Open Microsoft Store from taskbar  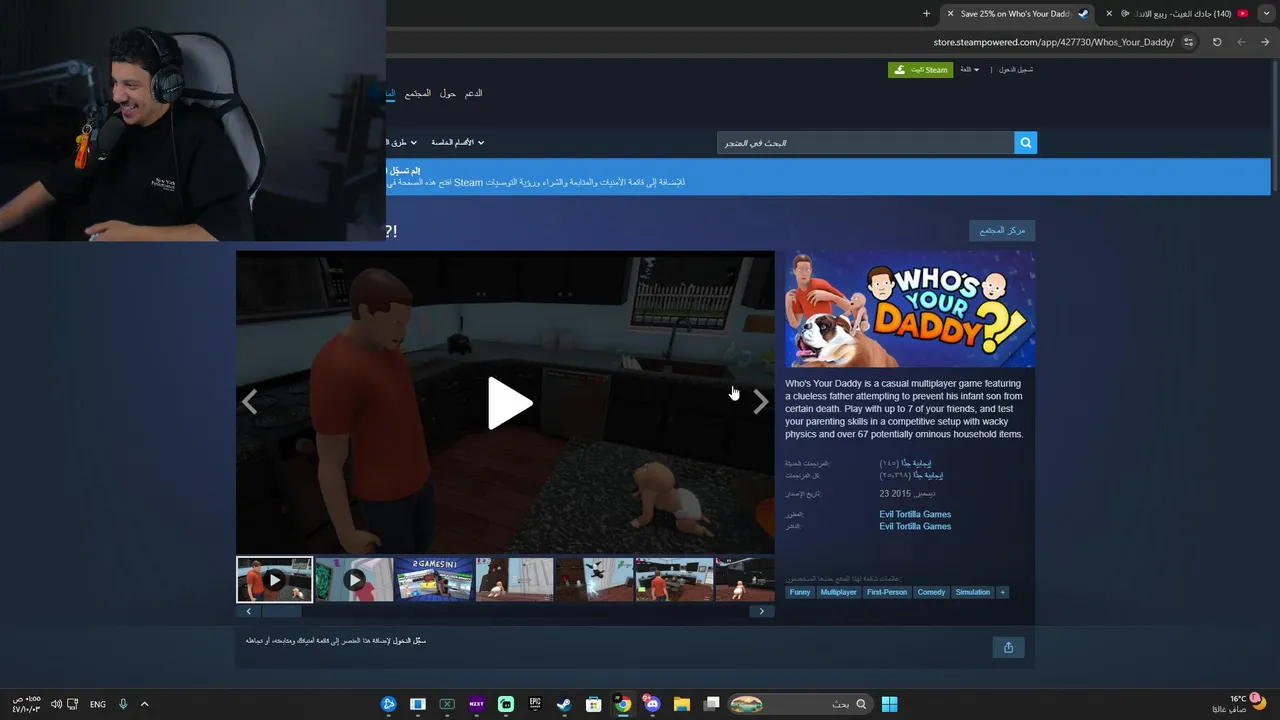[594, 704]
